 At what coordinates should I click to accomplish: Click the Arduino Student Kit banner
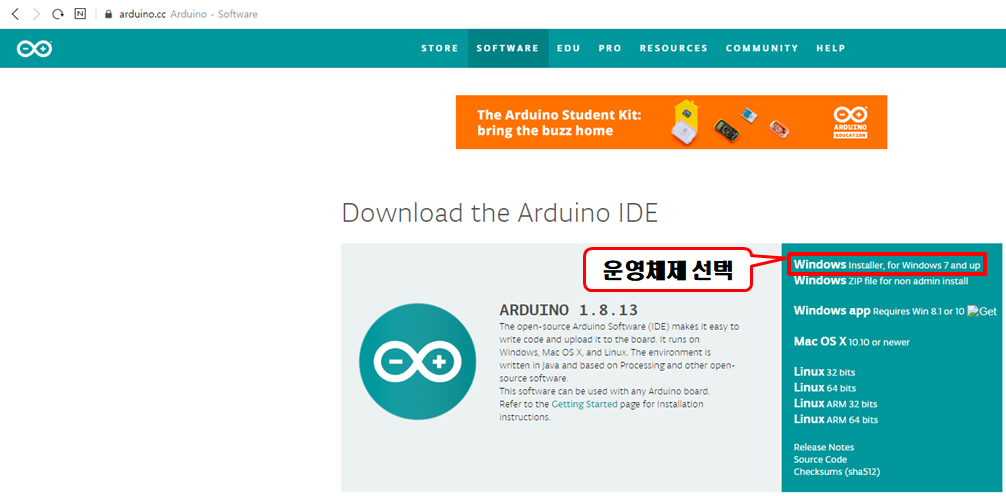pos(671,122)
